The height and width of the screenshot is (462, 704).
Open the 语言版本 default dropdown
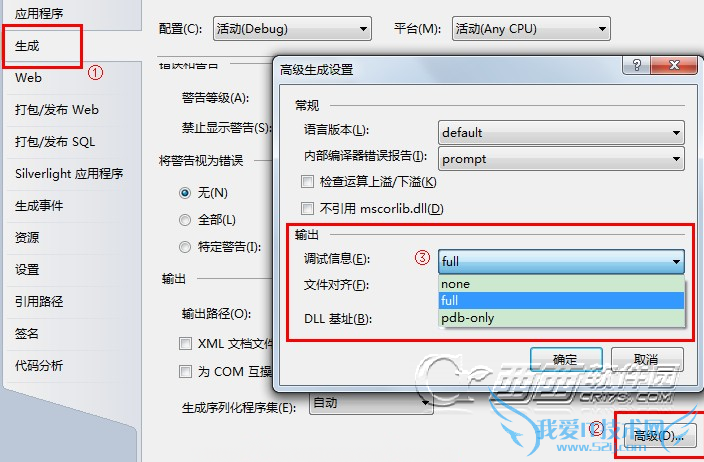[561, 132]
